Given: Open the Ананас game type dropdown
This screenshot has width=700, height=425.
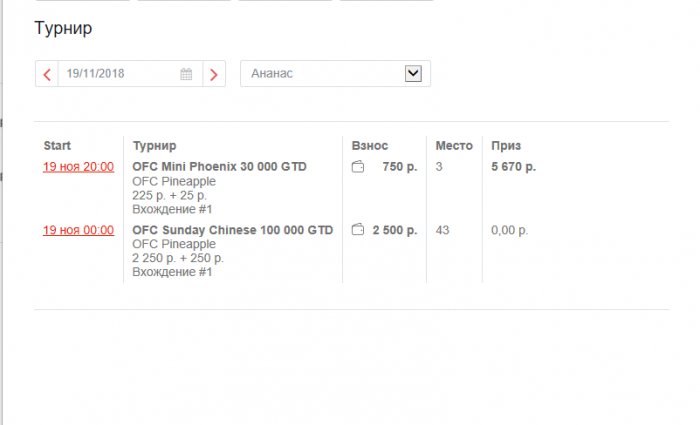Looking at the screenshot, I should (x=335, y=74).
